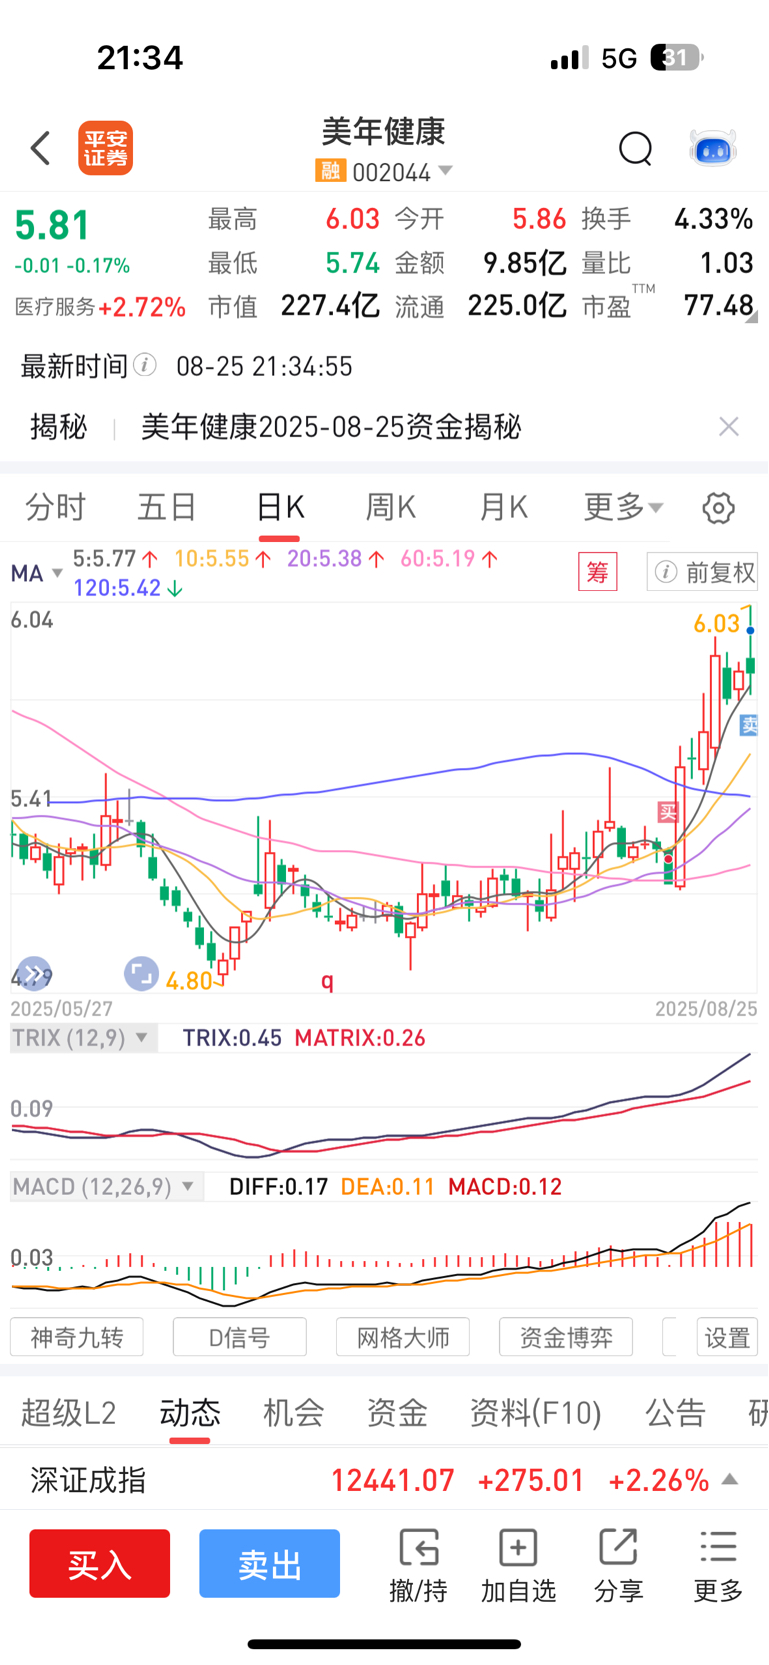Image resolution: width=769 pixels, height=1665 pixels.
Task: Tap the 换手 4.33% value
Action: click(712, 219)
